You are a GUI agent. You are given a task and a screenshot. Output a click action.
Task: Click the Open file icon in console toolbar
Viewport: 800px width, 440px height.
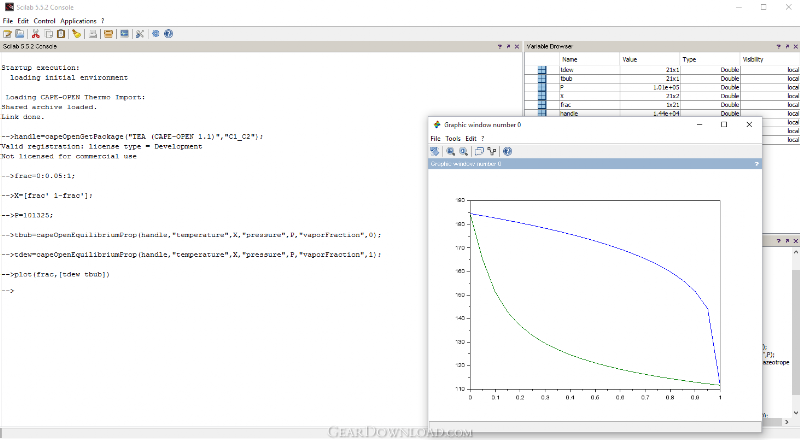point(20,34)
